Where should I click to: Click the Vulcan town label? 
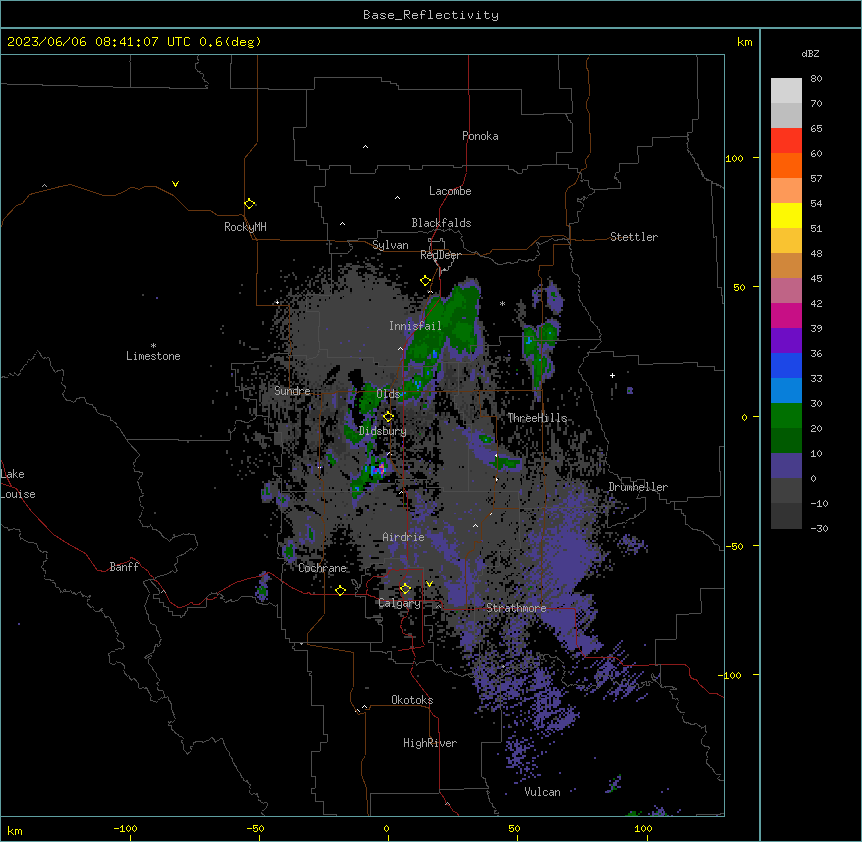coord(542,791)
